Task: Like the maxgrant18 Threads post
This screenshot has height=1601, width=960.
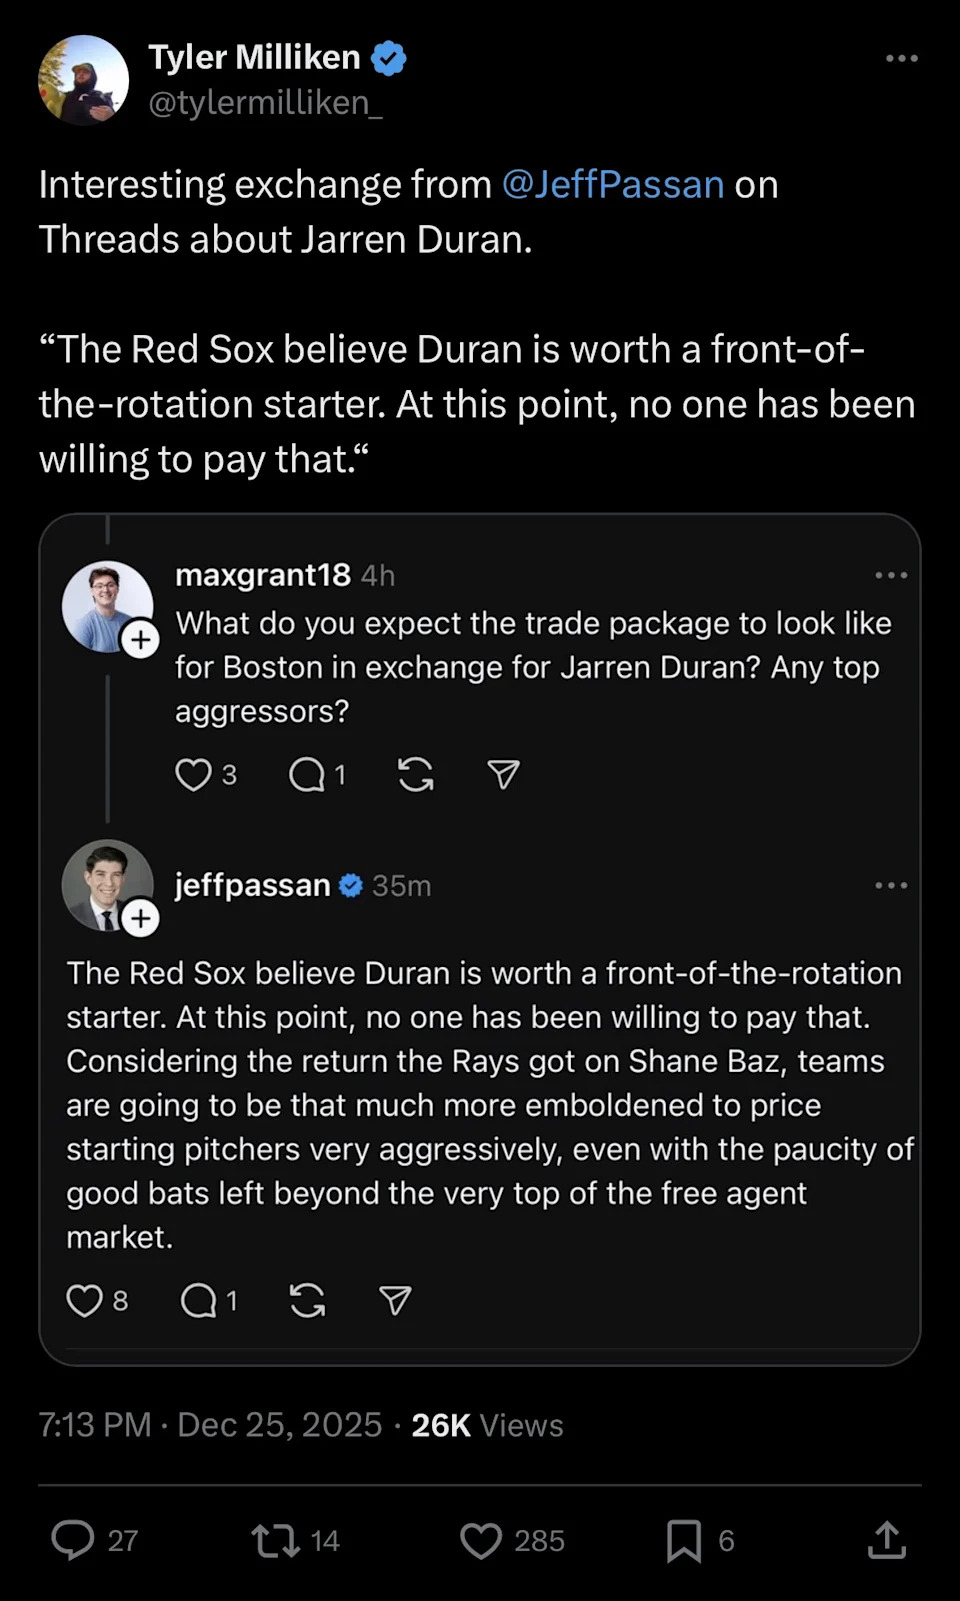Action: point(193,774)
